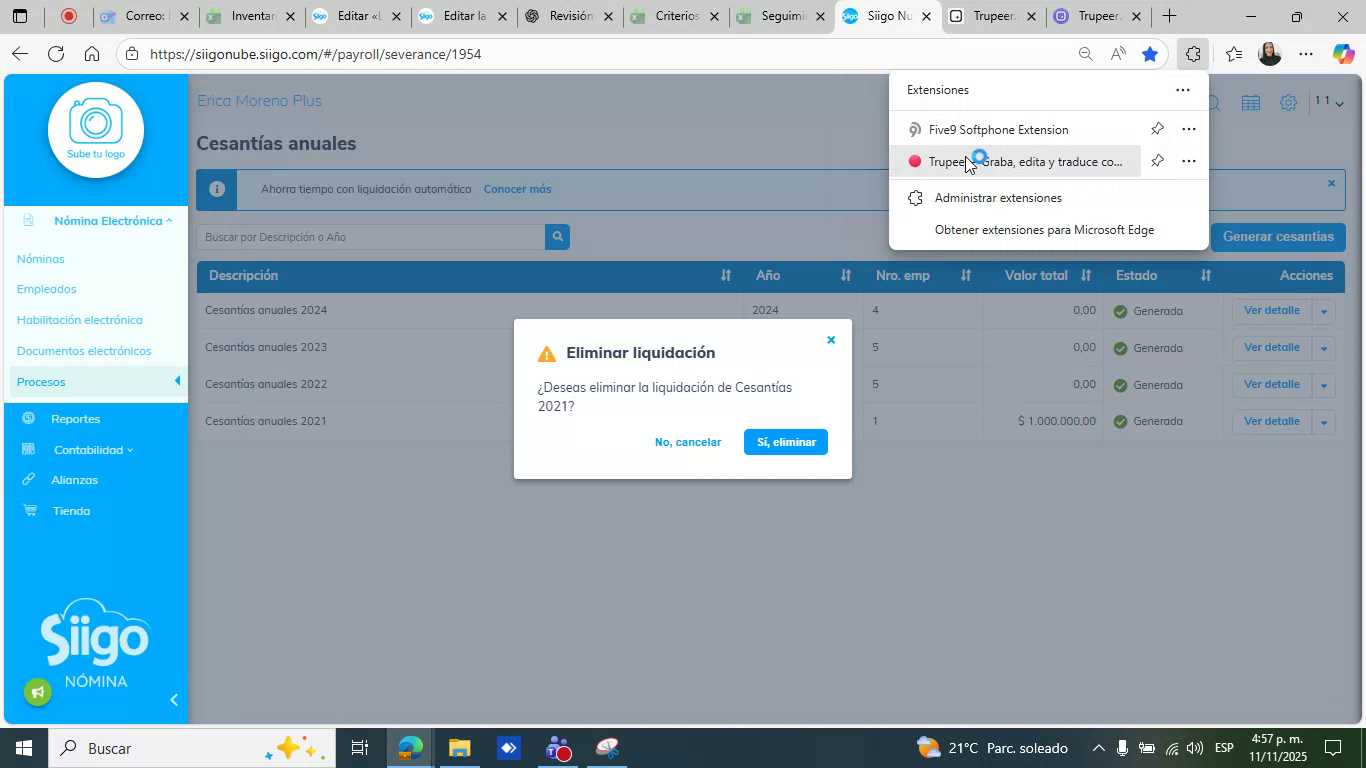Screen dimensions: 1366x768
Task: Ver detalle for Cesantías anuales 2024
Action: pos(1271,311)
